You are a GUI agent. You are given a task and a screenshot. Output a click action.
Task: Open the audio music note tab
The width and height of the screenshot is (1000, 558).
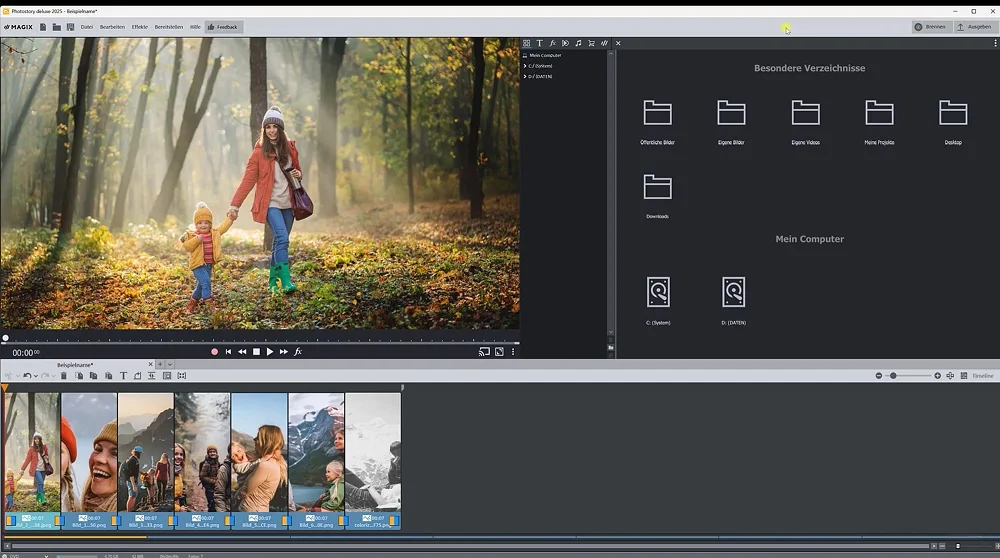pyautogui.click(x=578, y=43)
